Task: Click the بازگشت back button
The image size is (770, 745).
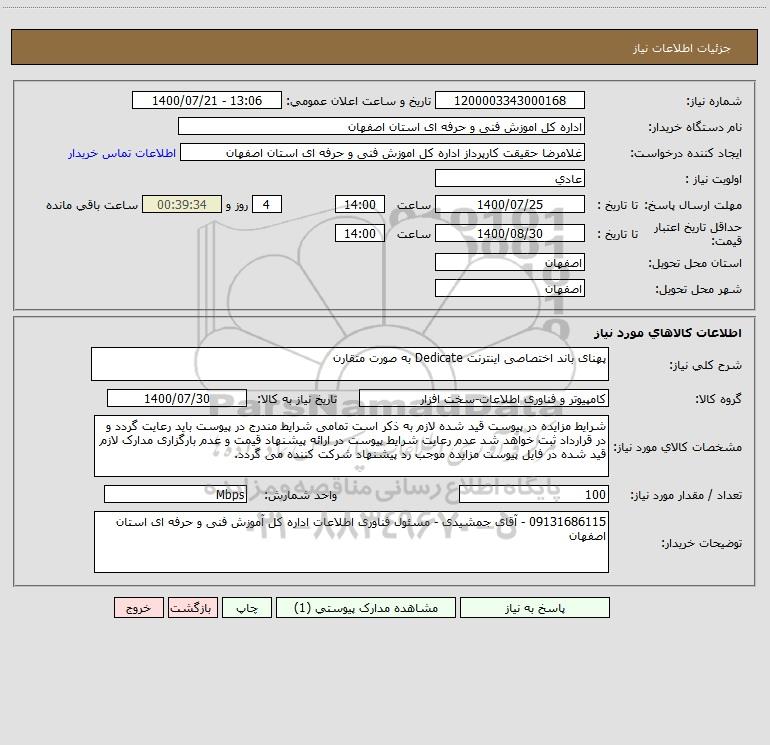Action: pyautogui.click(x=193, y=608)
